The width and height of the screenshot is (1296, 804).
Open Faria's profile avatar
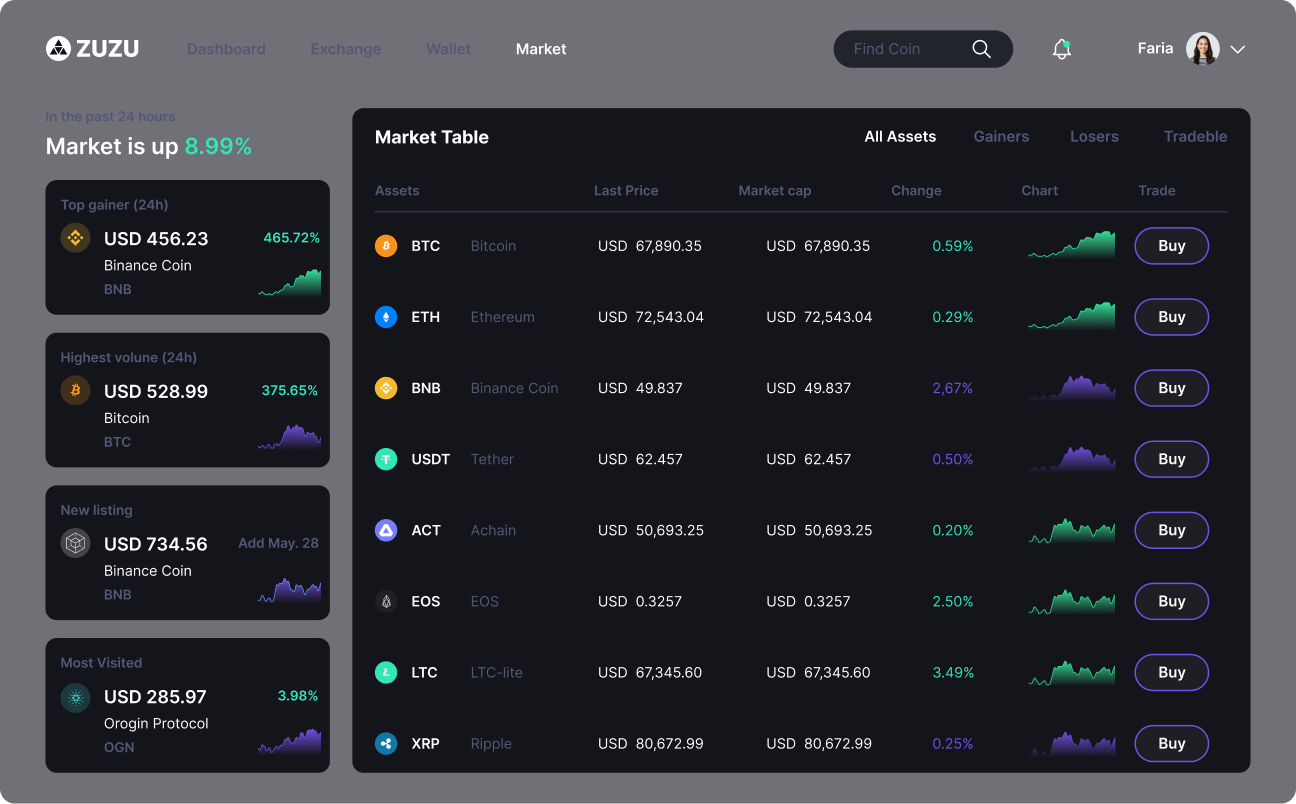coord(1202,49)
